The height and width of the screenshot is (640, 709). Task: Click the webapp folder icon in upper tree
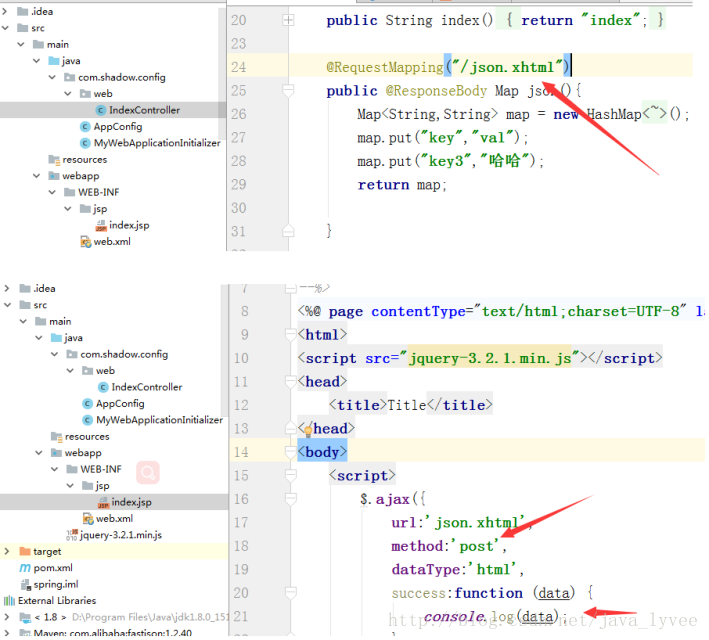coord(54,175)
